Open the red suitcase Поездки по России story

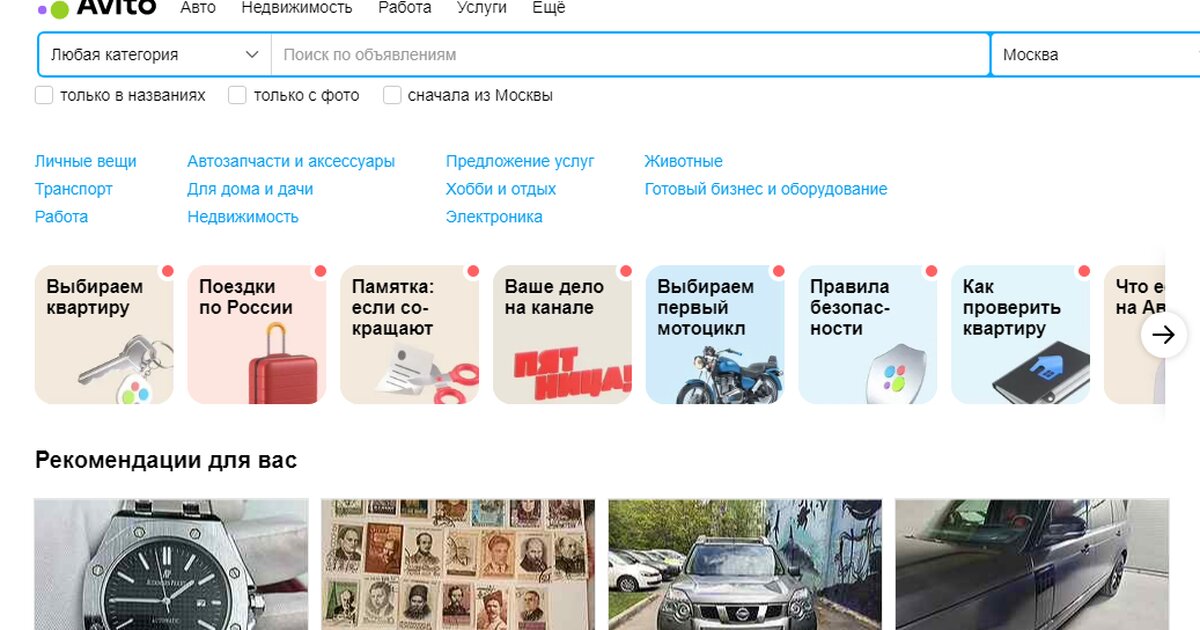coord(257,334)
